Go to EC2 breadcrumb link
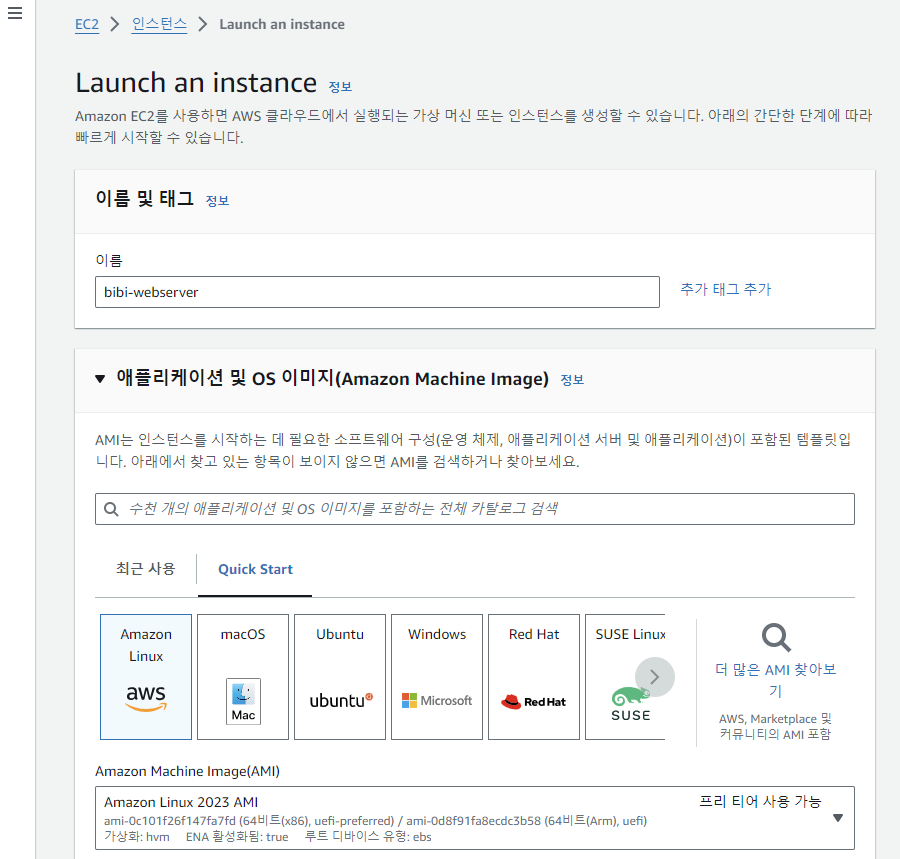900x859 pixels. [x=87, y=24]
